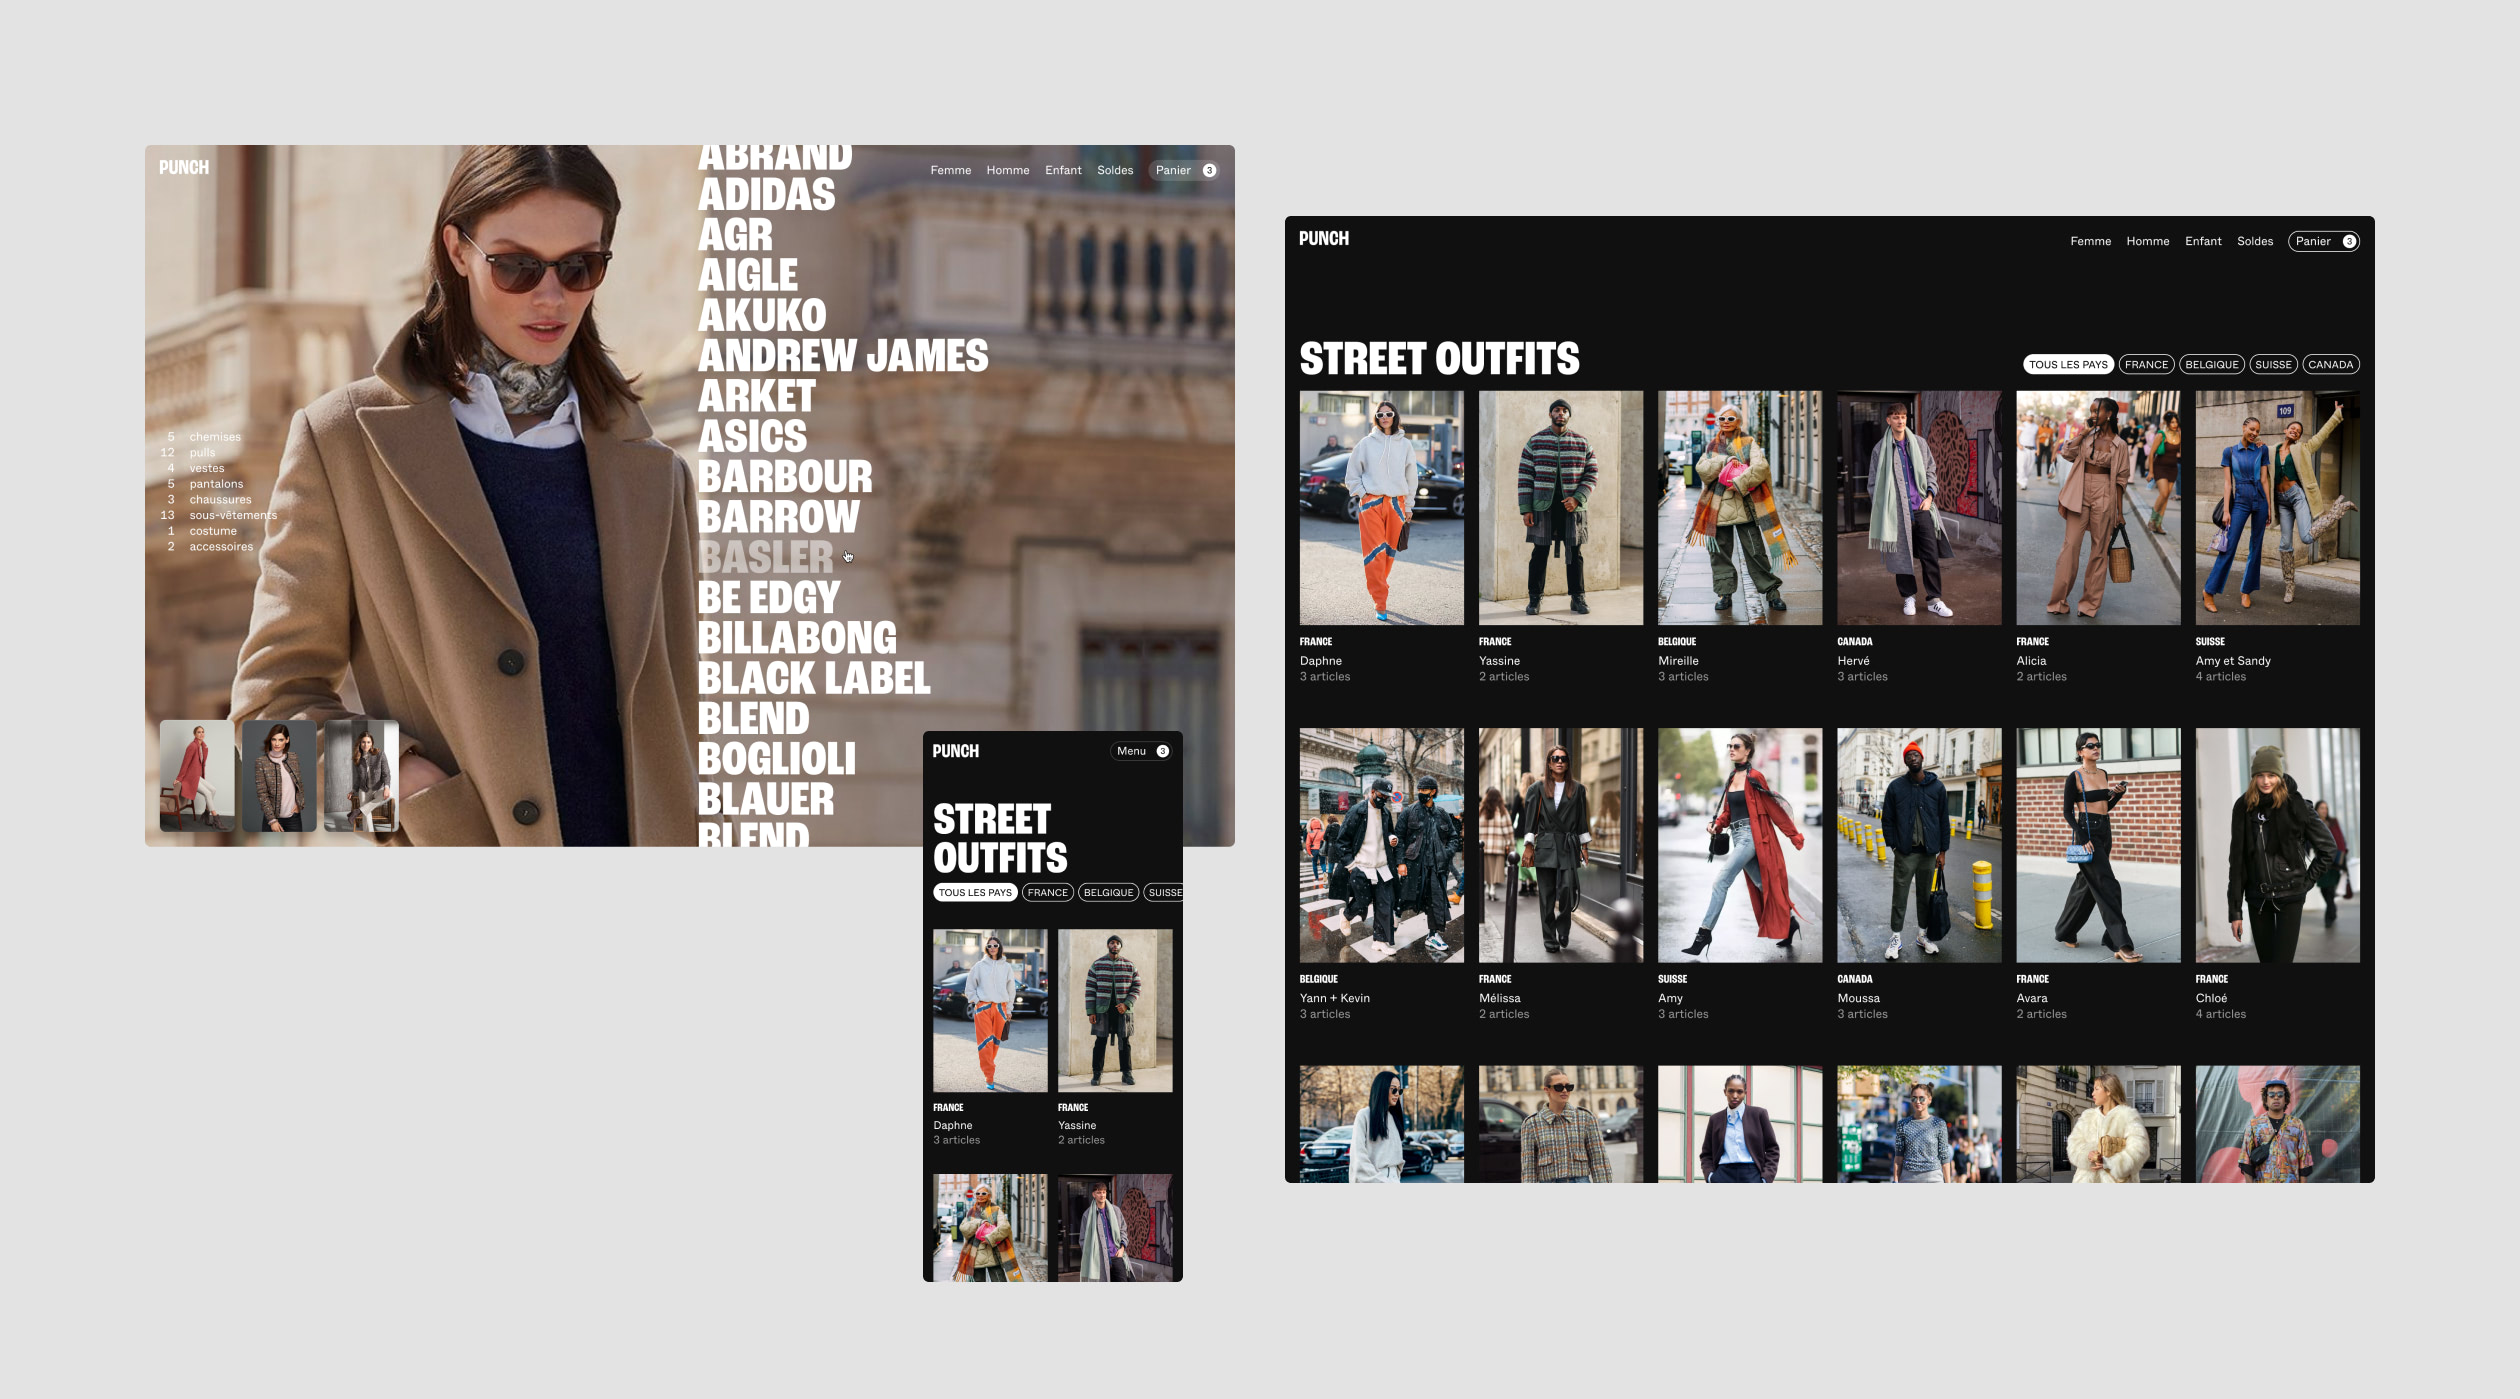Open Chloé outfit photo
Image resolution: width=2520 pixels, height=1399 pixels.
click(x=2276, y=845)
